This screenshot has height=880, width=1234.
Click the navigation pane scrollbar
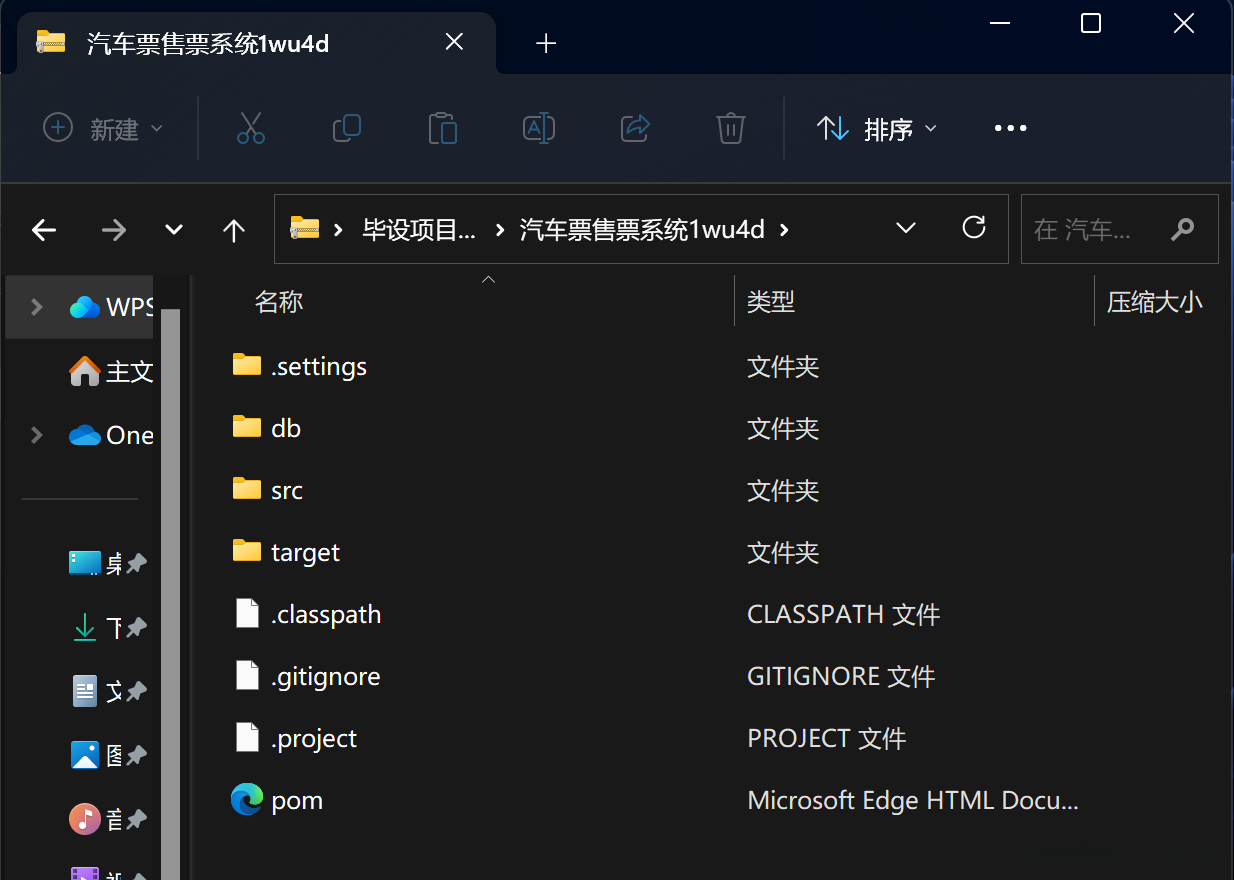pyautogui.click(x=170, y=594)
